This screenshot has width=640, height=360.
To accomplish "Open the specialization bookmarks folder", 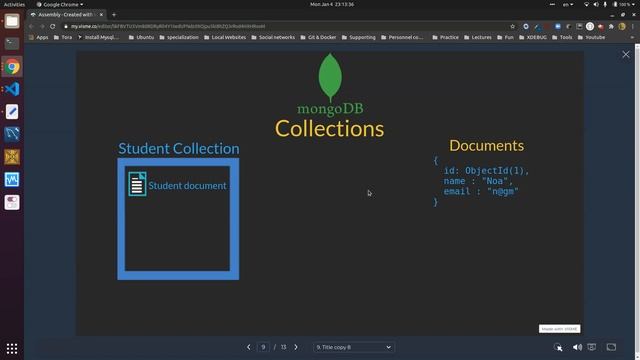I will pyautogui.click(x=179, y=37).
